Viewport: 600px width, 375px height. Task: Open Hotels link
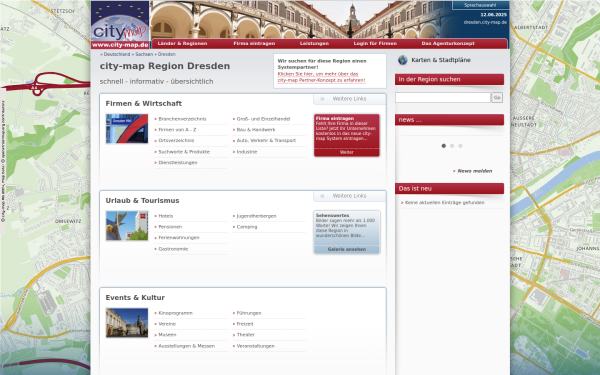[x=166, y=216]
